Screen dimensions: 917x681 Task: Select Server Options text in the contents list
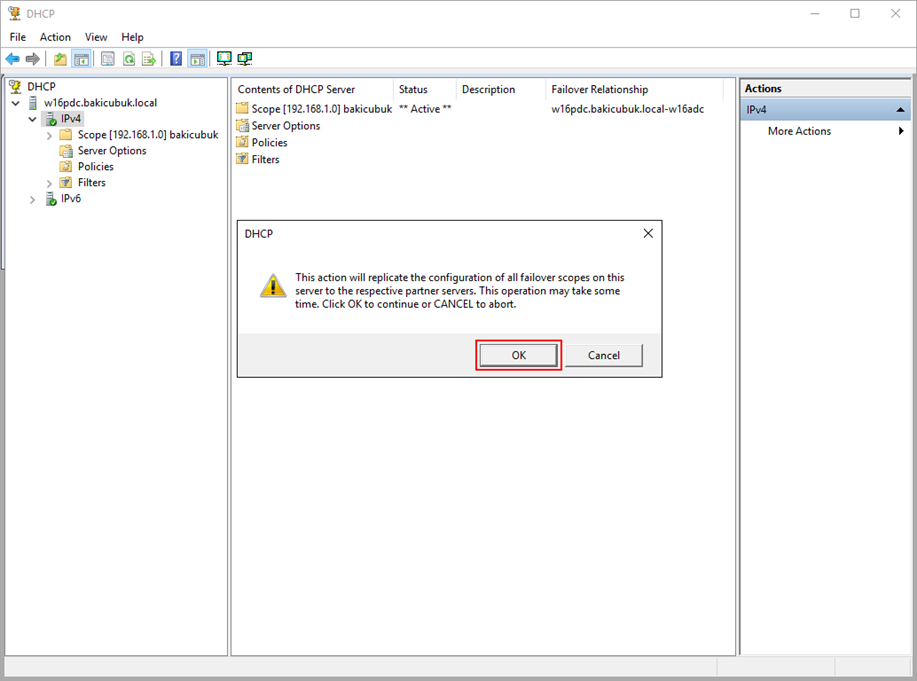[286, 126]
